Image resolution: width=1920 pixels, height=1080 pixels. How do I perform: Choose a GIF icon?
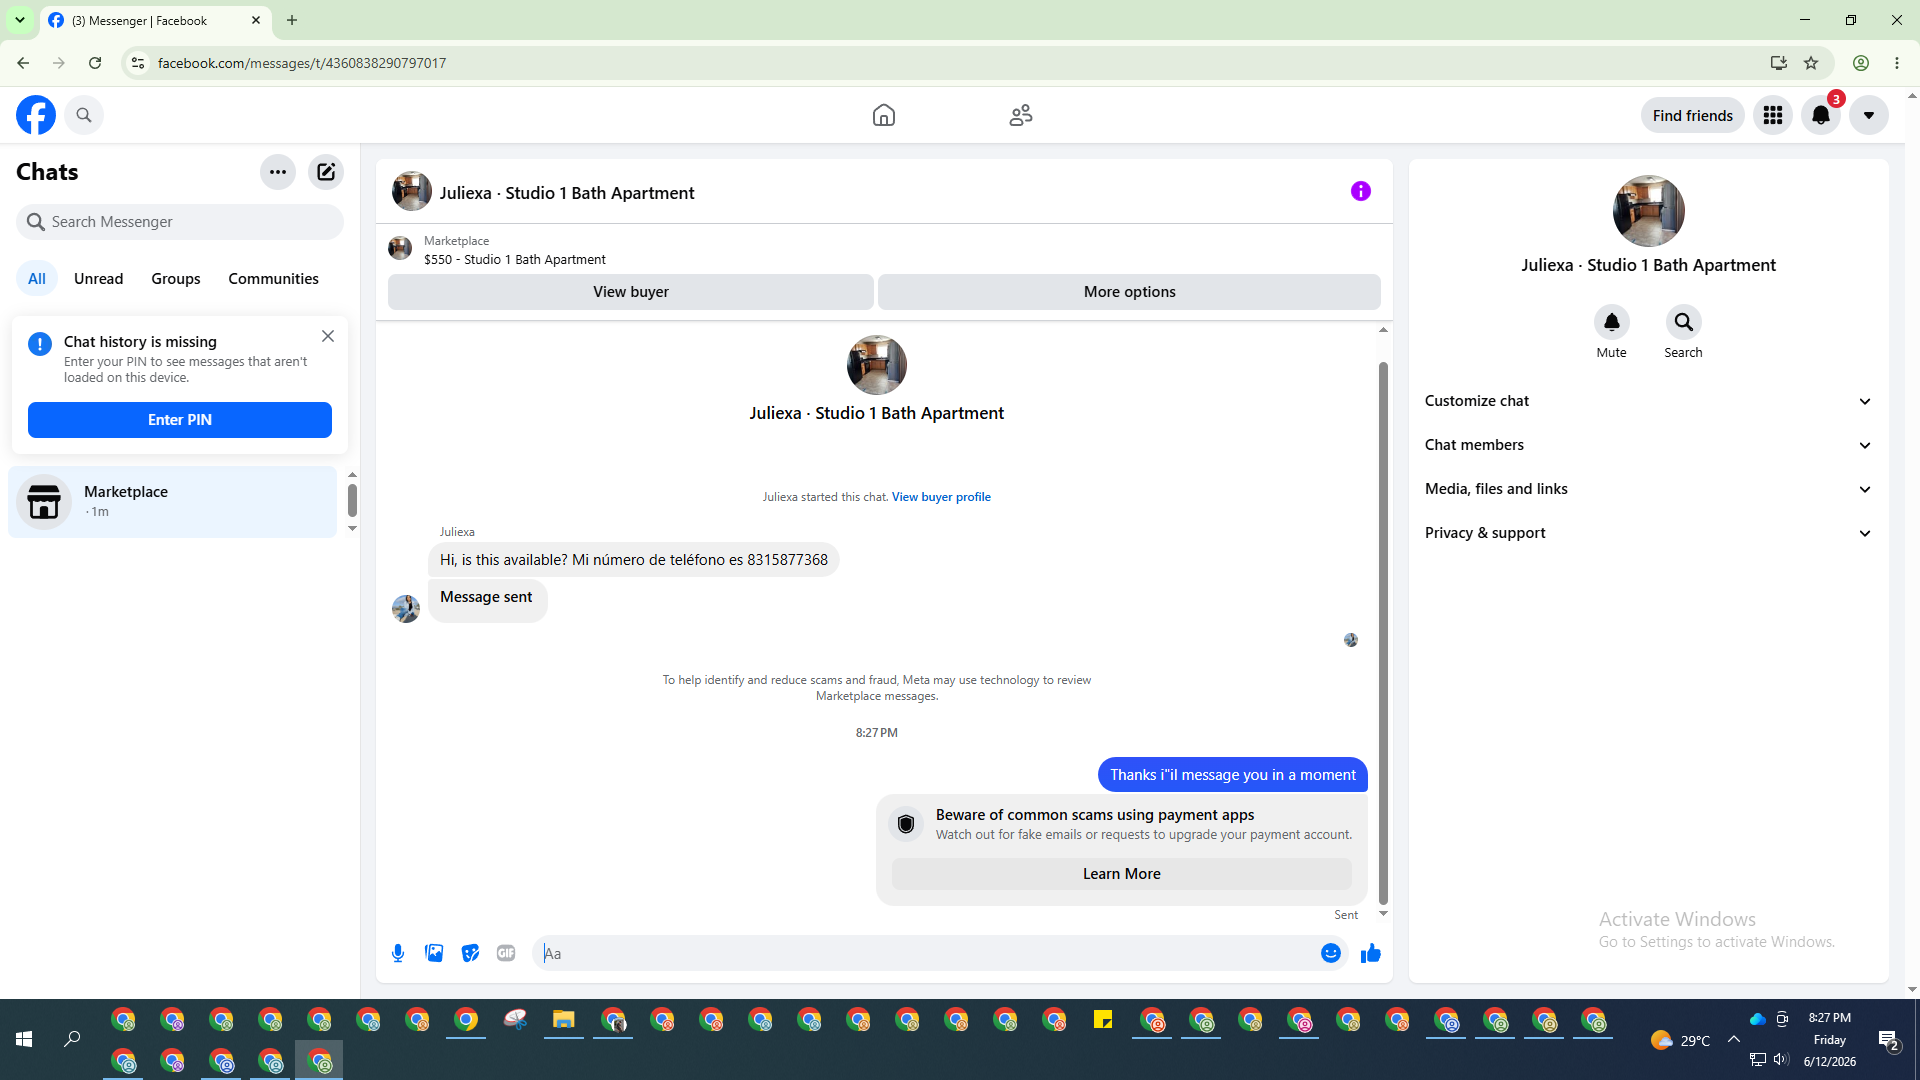[x=506, y=953]
